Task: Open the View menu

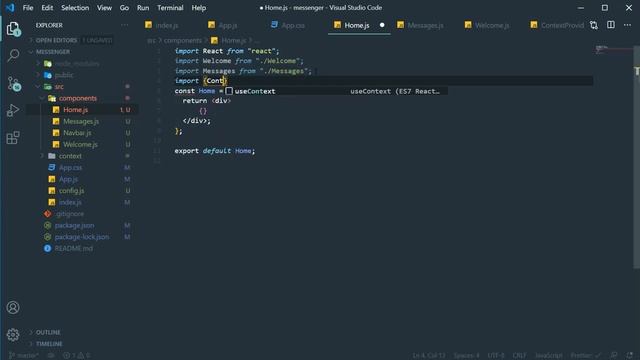Action: click(104, 8)
